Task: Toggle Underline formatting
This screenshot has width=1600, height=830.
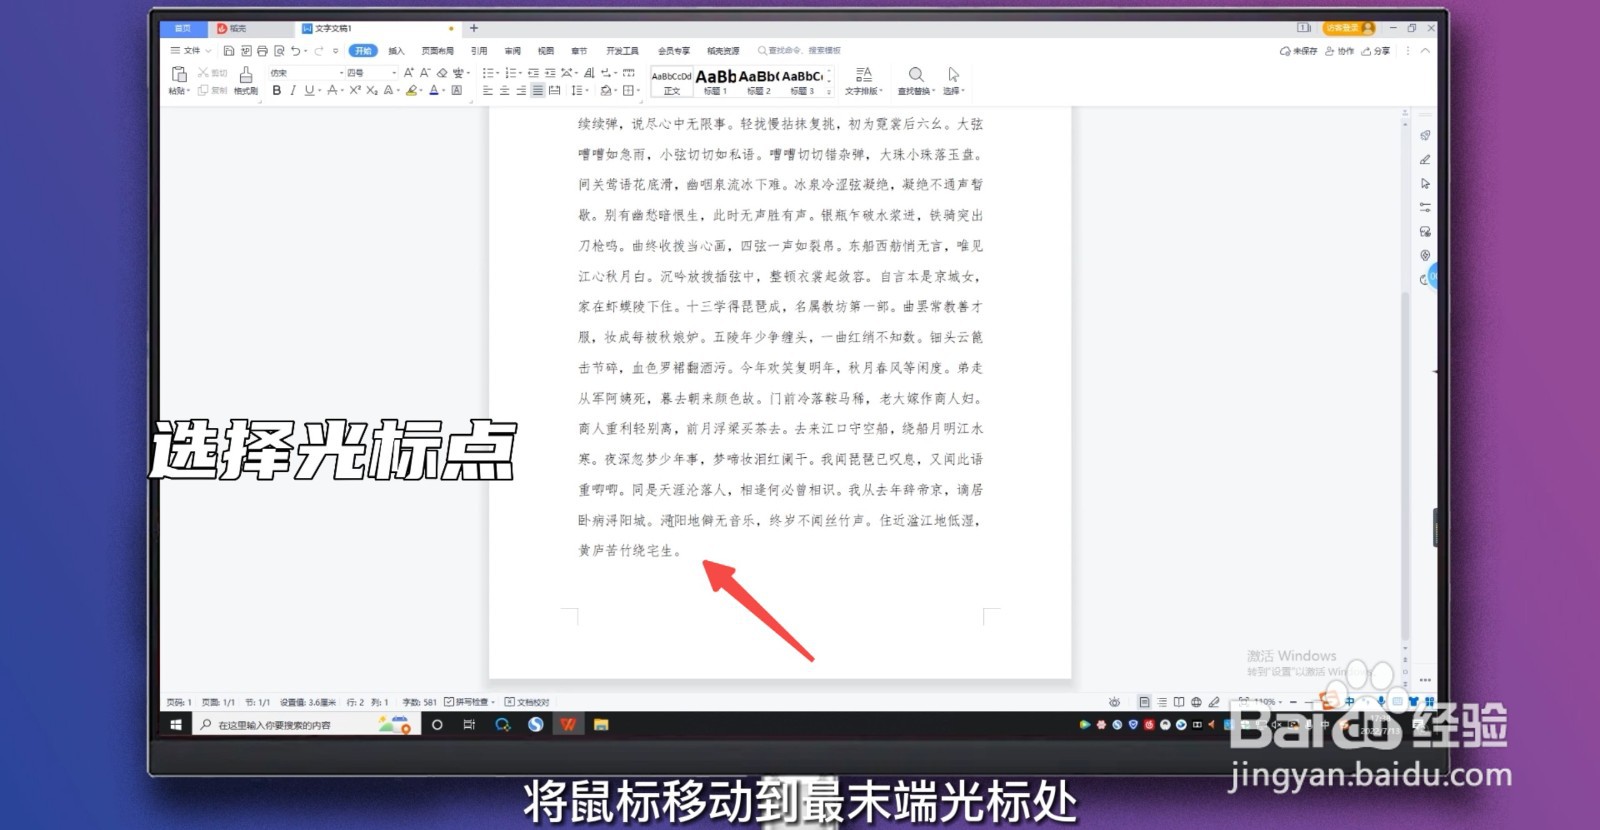Action: click(x=309, y=90)
